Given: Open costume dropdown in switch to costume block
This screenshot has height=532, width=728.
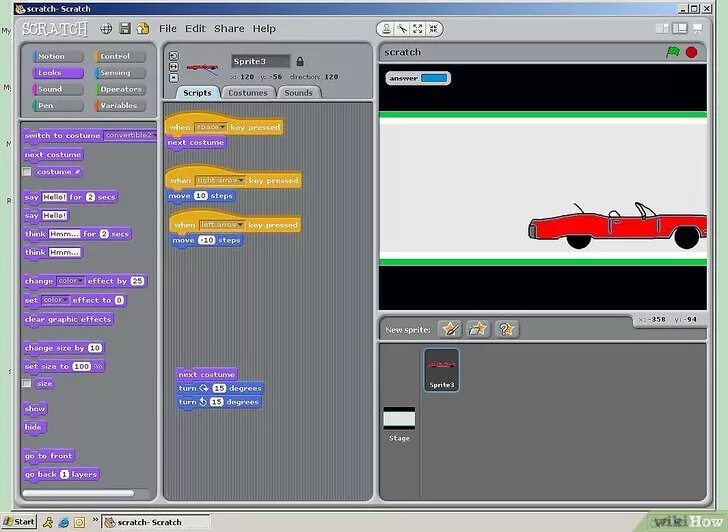Looking at the screenshot, I should tap(130, 135).
